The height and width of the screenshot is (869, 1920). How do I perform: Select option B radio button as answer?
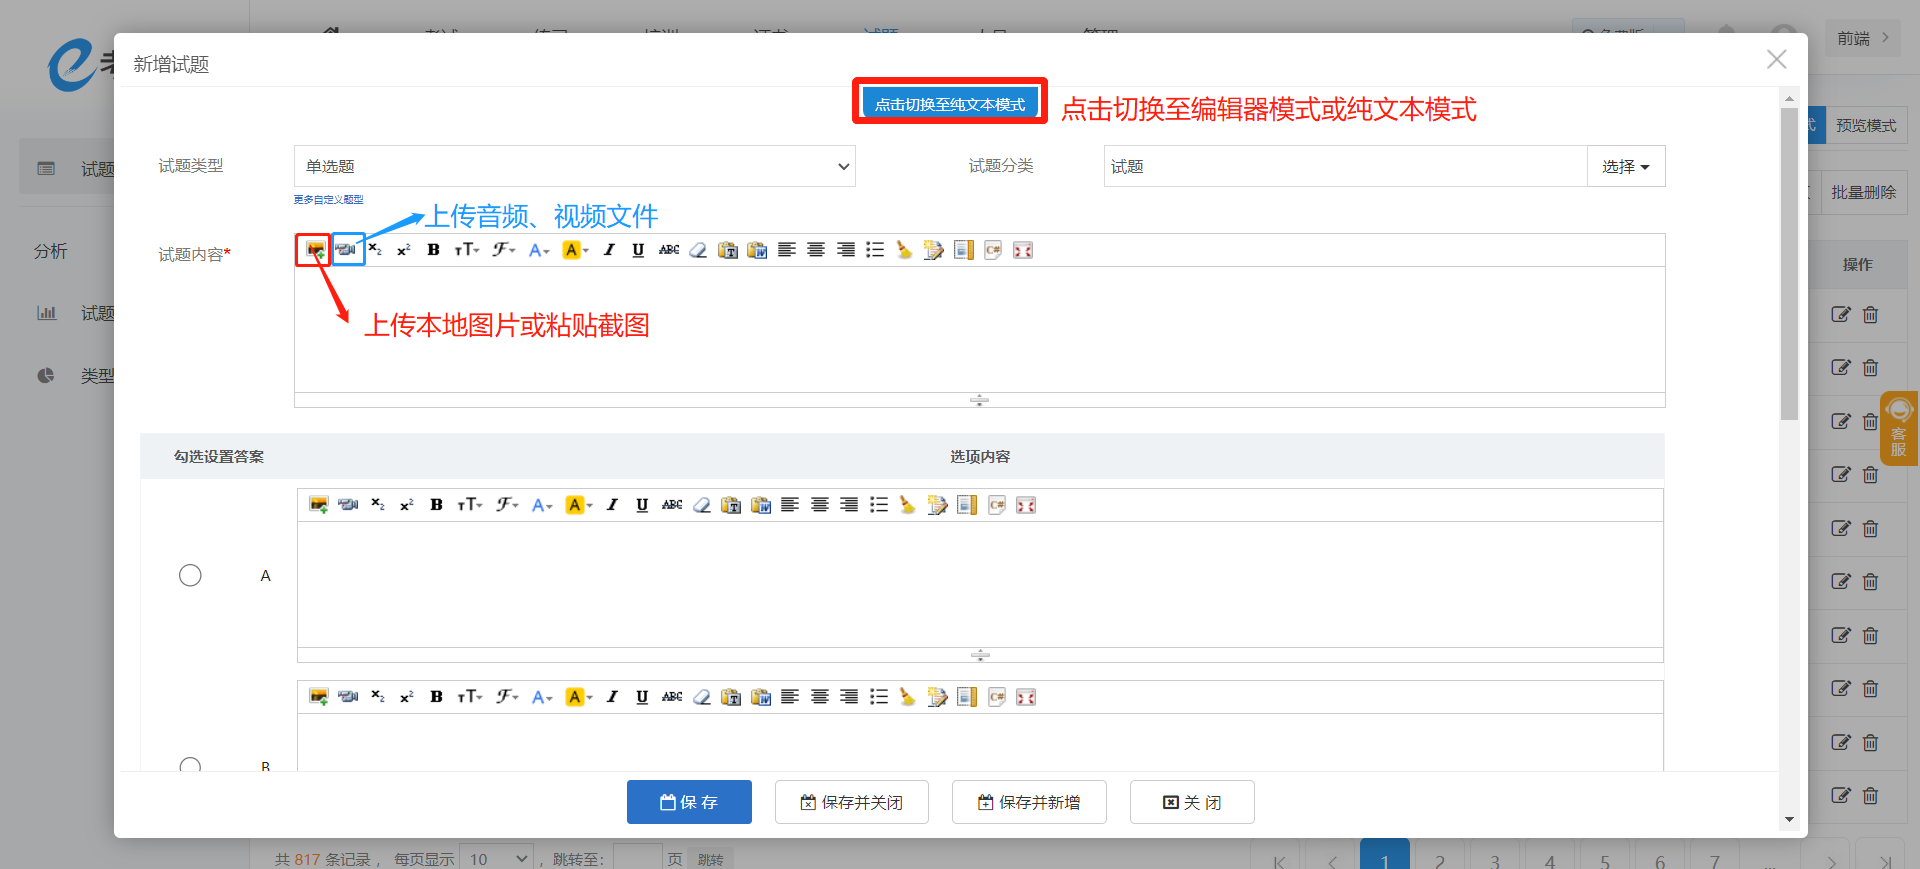190,765
